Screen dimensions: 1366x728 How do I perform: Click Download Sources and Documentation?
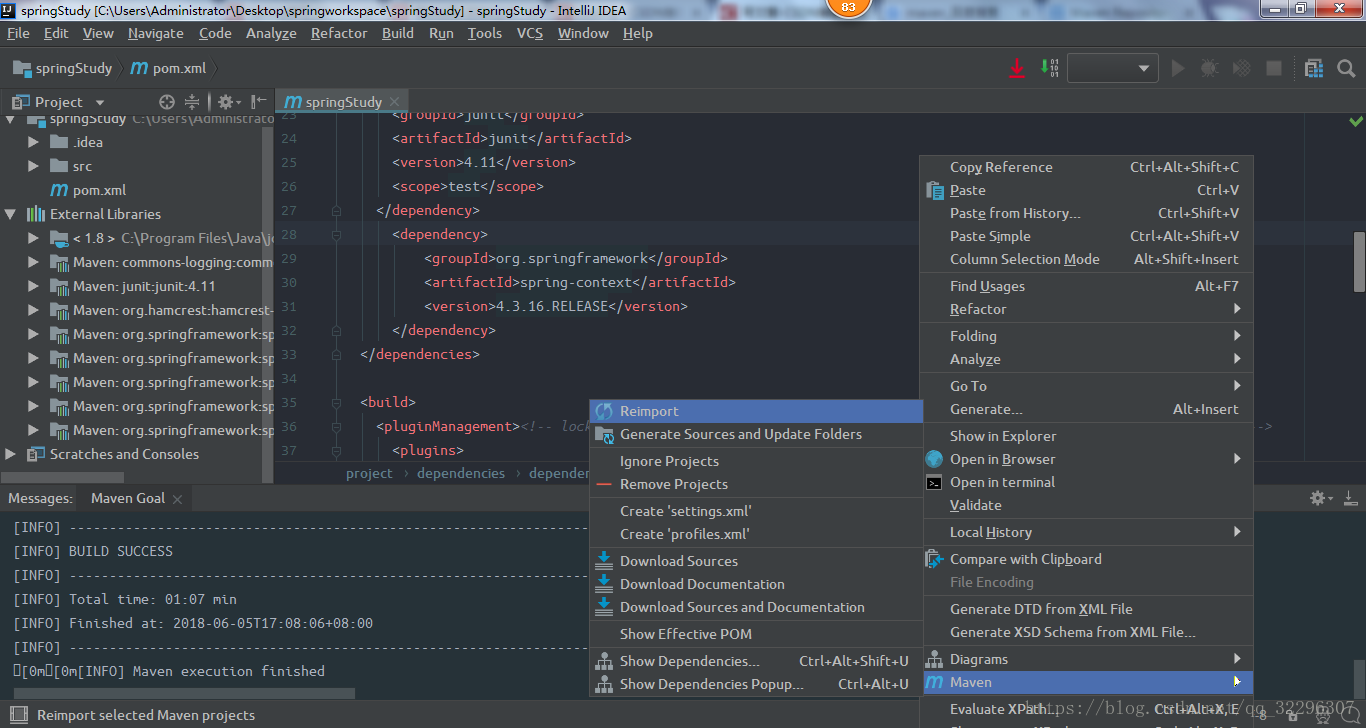click(x=756, y=607)
